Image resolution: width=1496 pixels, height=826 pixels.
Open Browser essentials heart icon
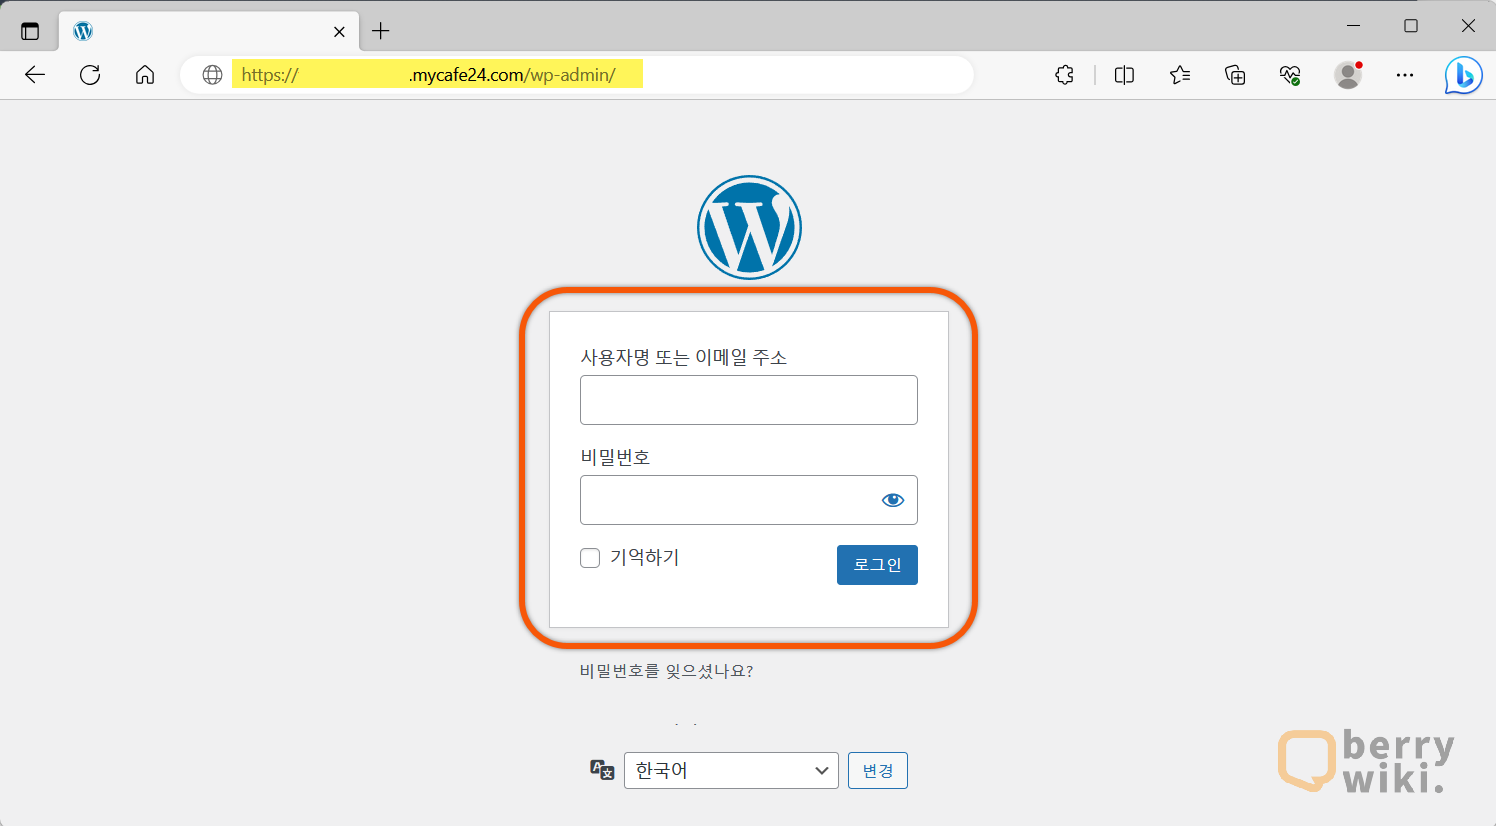[1290, 75]
